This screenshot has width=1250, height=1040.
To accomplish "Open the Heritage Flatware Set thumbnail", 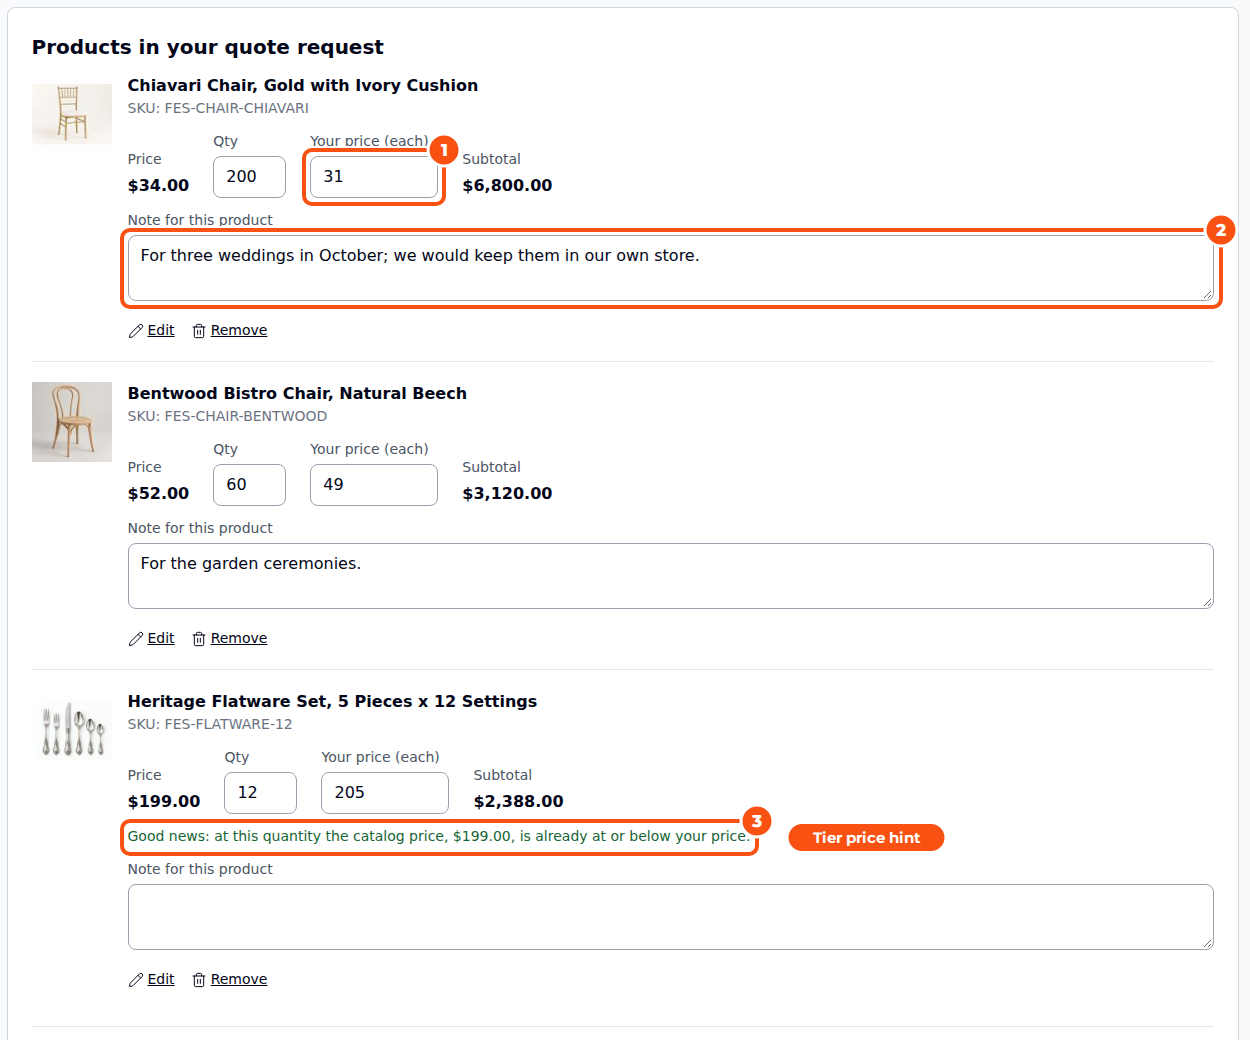I will click(x=72, y=730).
